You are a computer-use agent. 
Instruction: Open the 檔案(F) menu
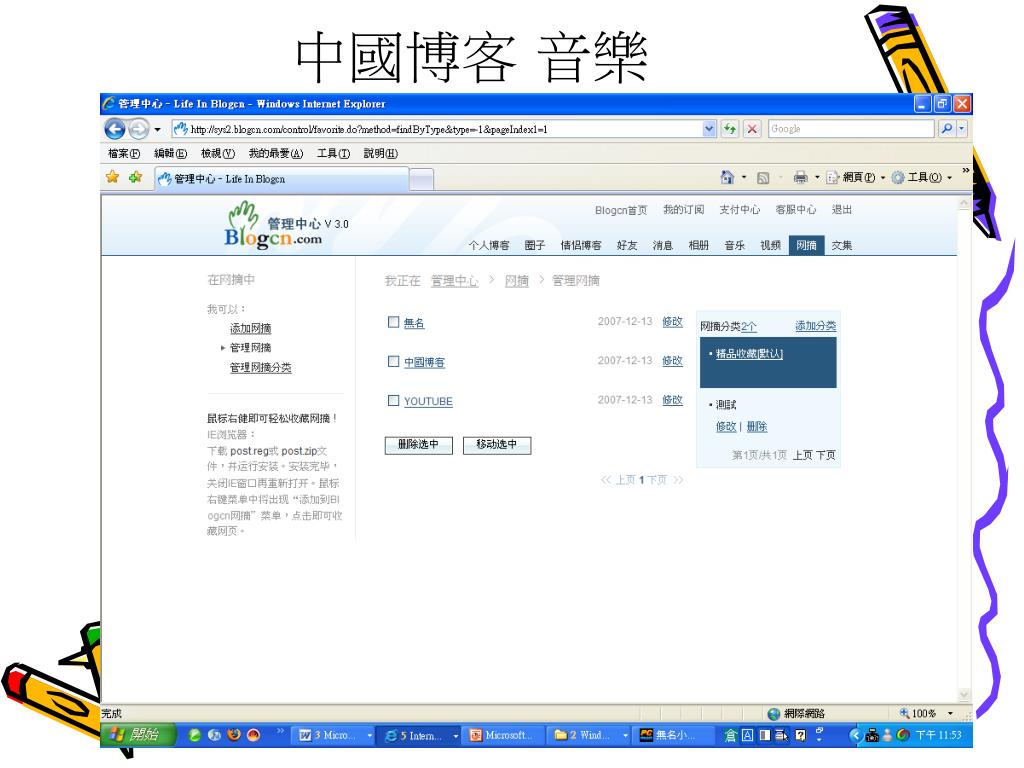coord(124,153)
